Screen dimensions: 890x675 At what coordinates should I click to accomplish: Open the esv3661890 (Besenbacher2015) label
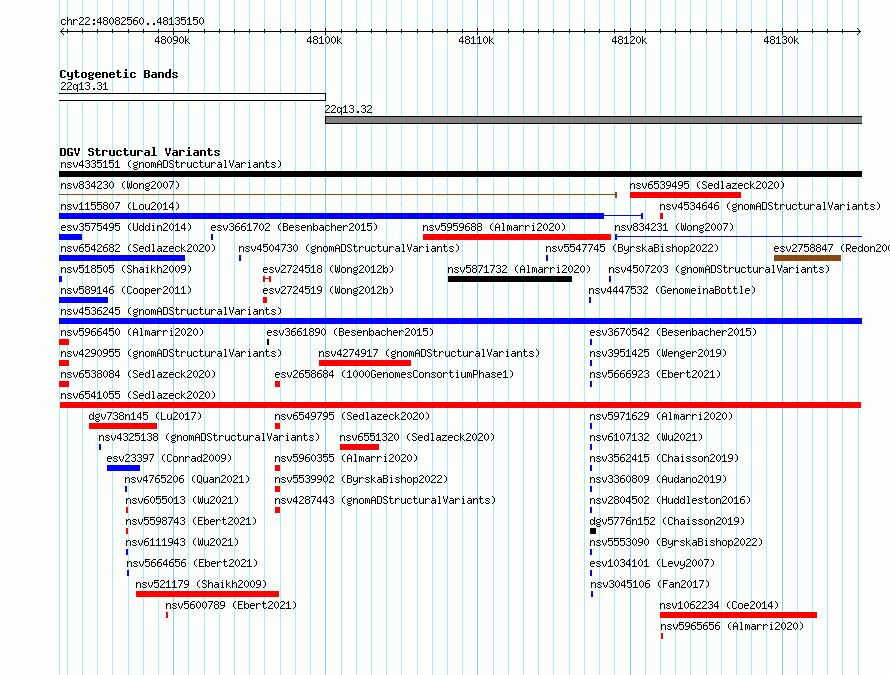(x=350, y=332)
